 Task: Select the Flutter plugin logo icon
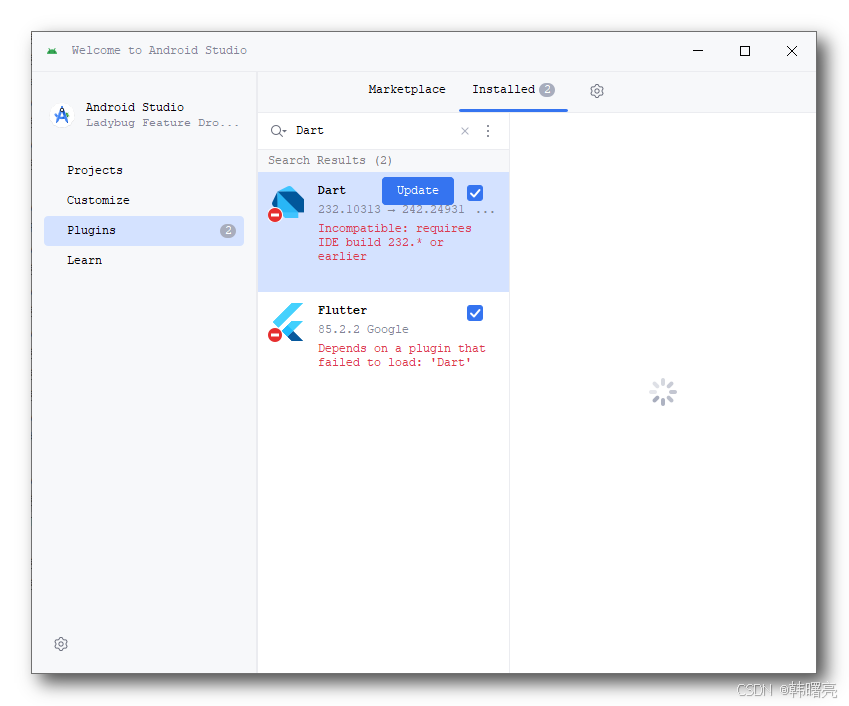point(288,322)
